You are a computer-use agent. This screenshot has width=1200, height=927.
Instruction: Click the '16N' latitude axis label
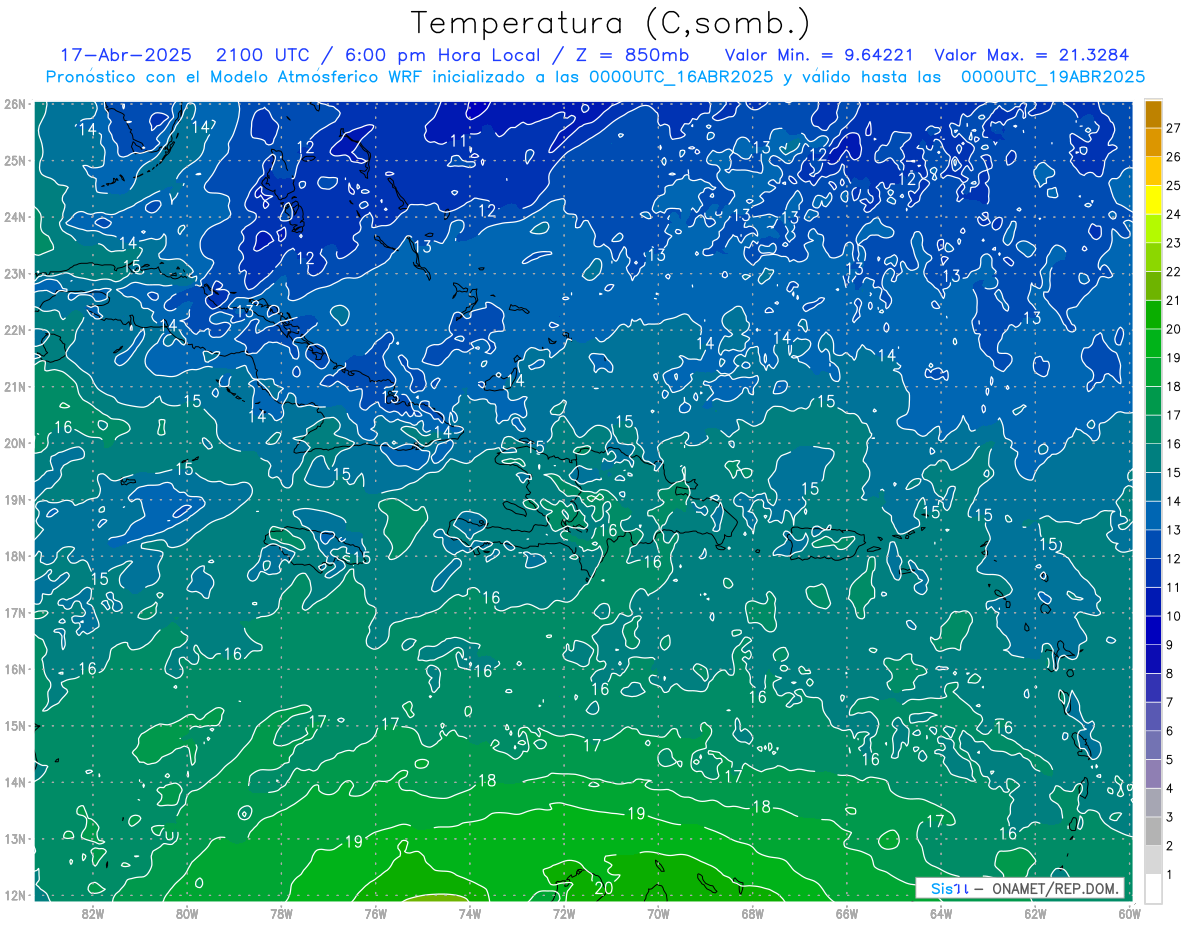(x=14, y=669)
